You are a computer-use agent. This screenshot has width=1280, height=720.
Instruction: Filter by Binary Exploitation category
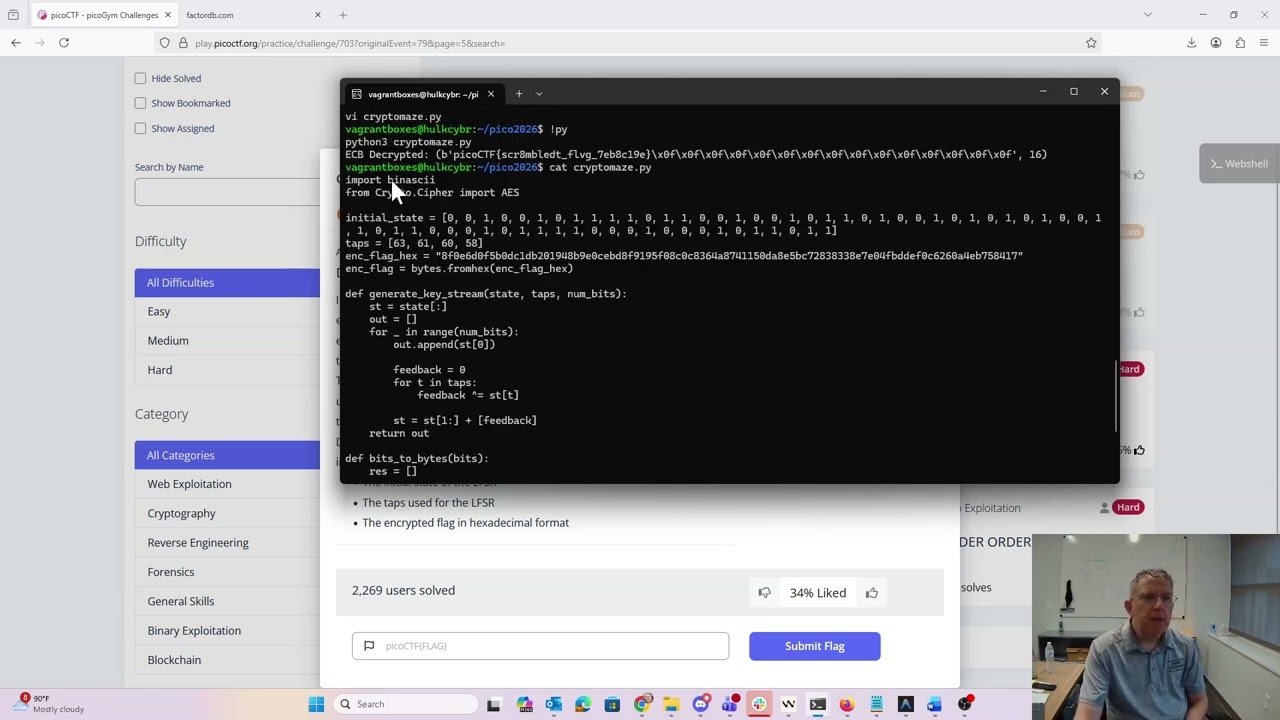(x=227, y=631)
